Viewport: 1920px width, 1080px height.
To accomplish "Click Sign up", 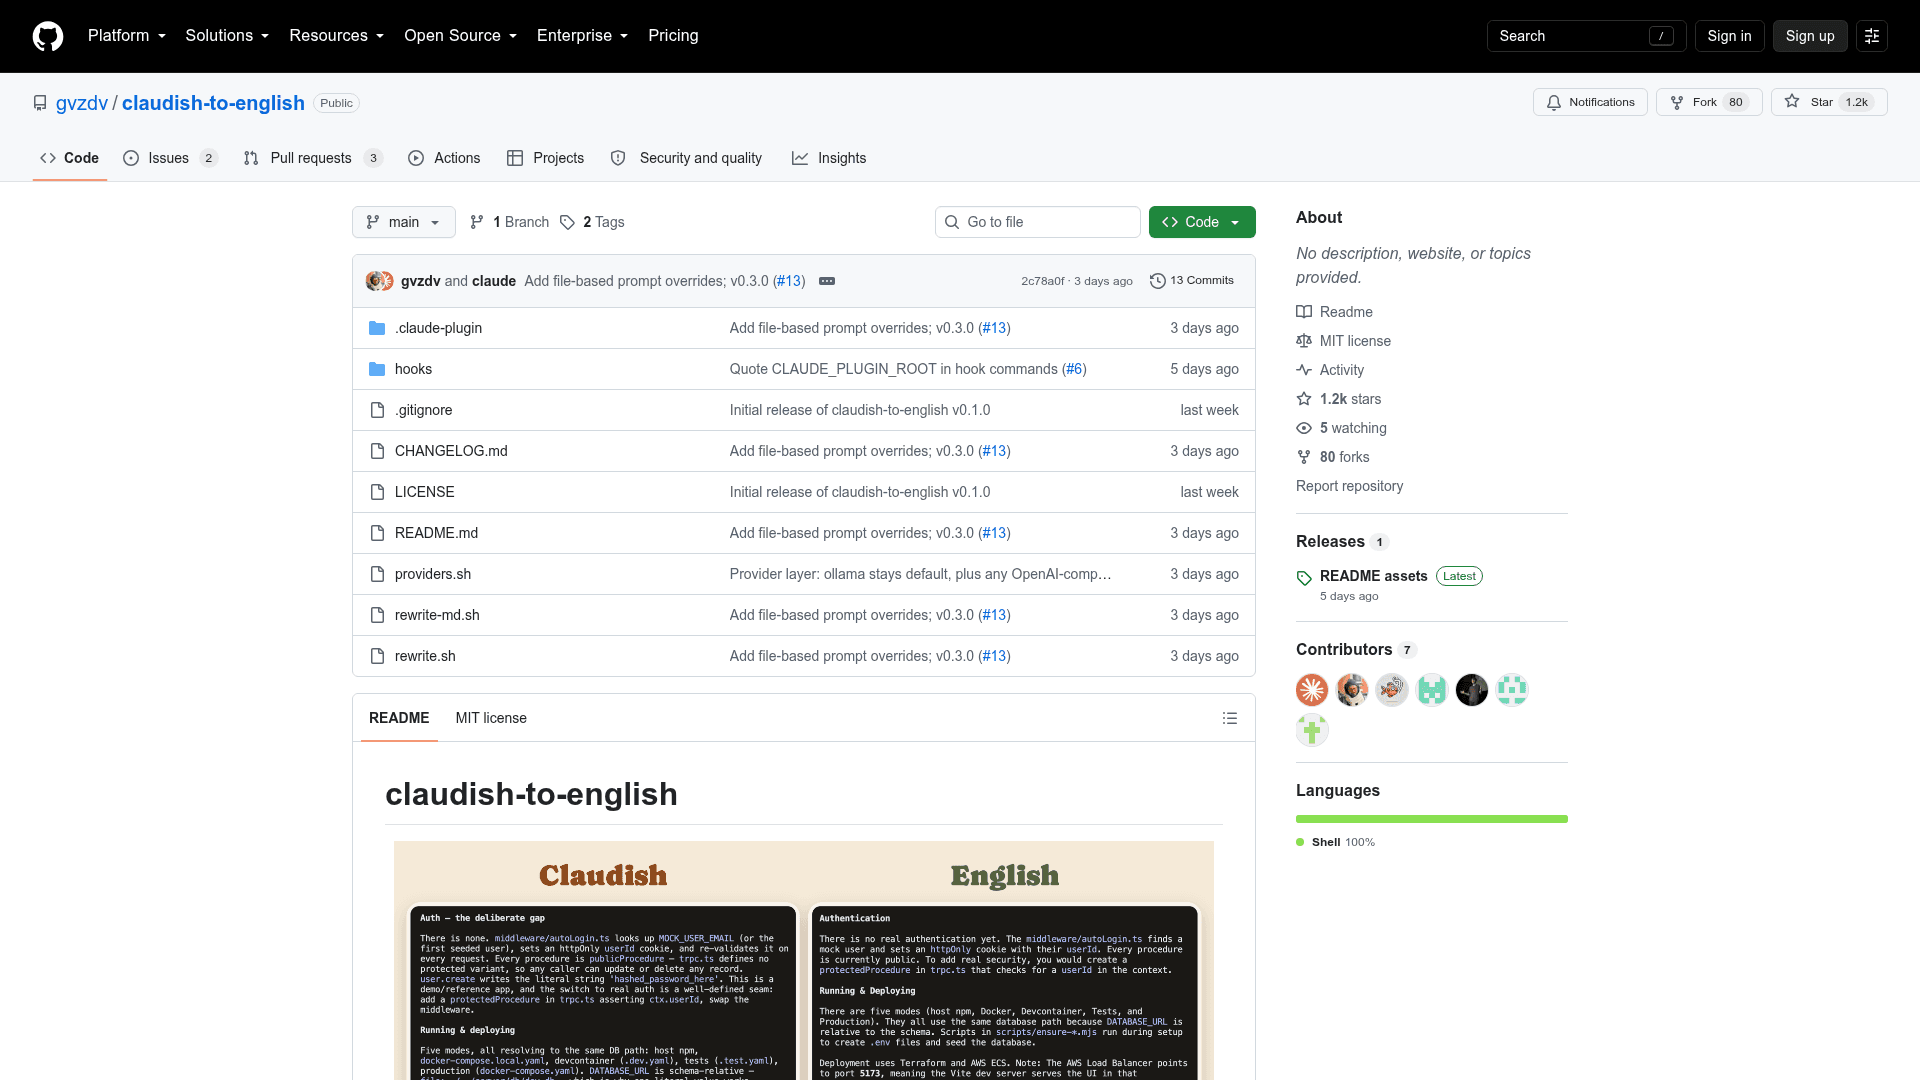I will [x=1810, y=36].
